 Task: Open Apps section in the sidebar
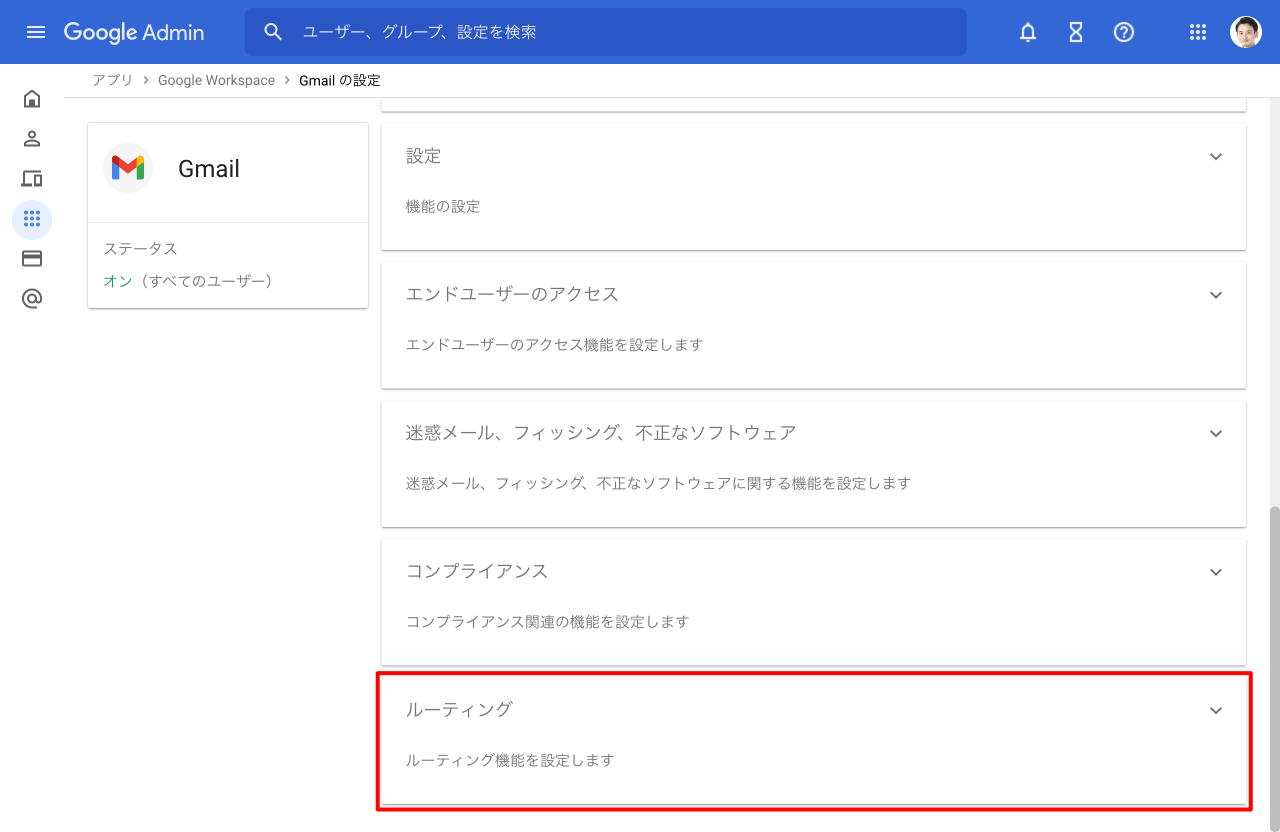[32, 219]
